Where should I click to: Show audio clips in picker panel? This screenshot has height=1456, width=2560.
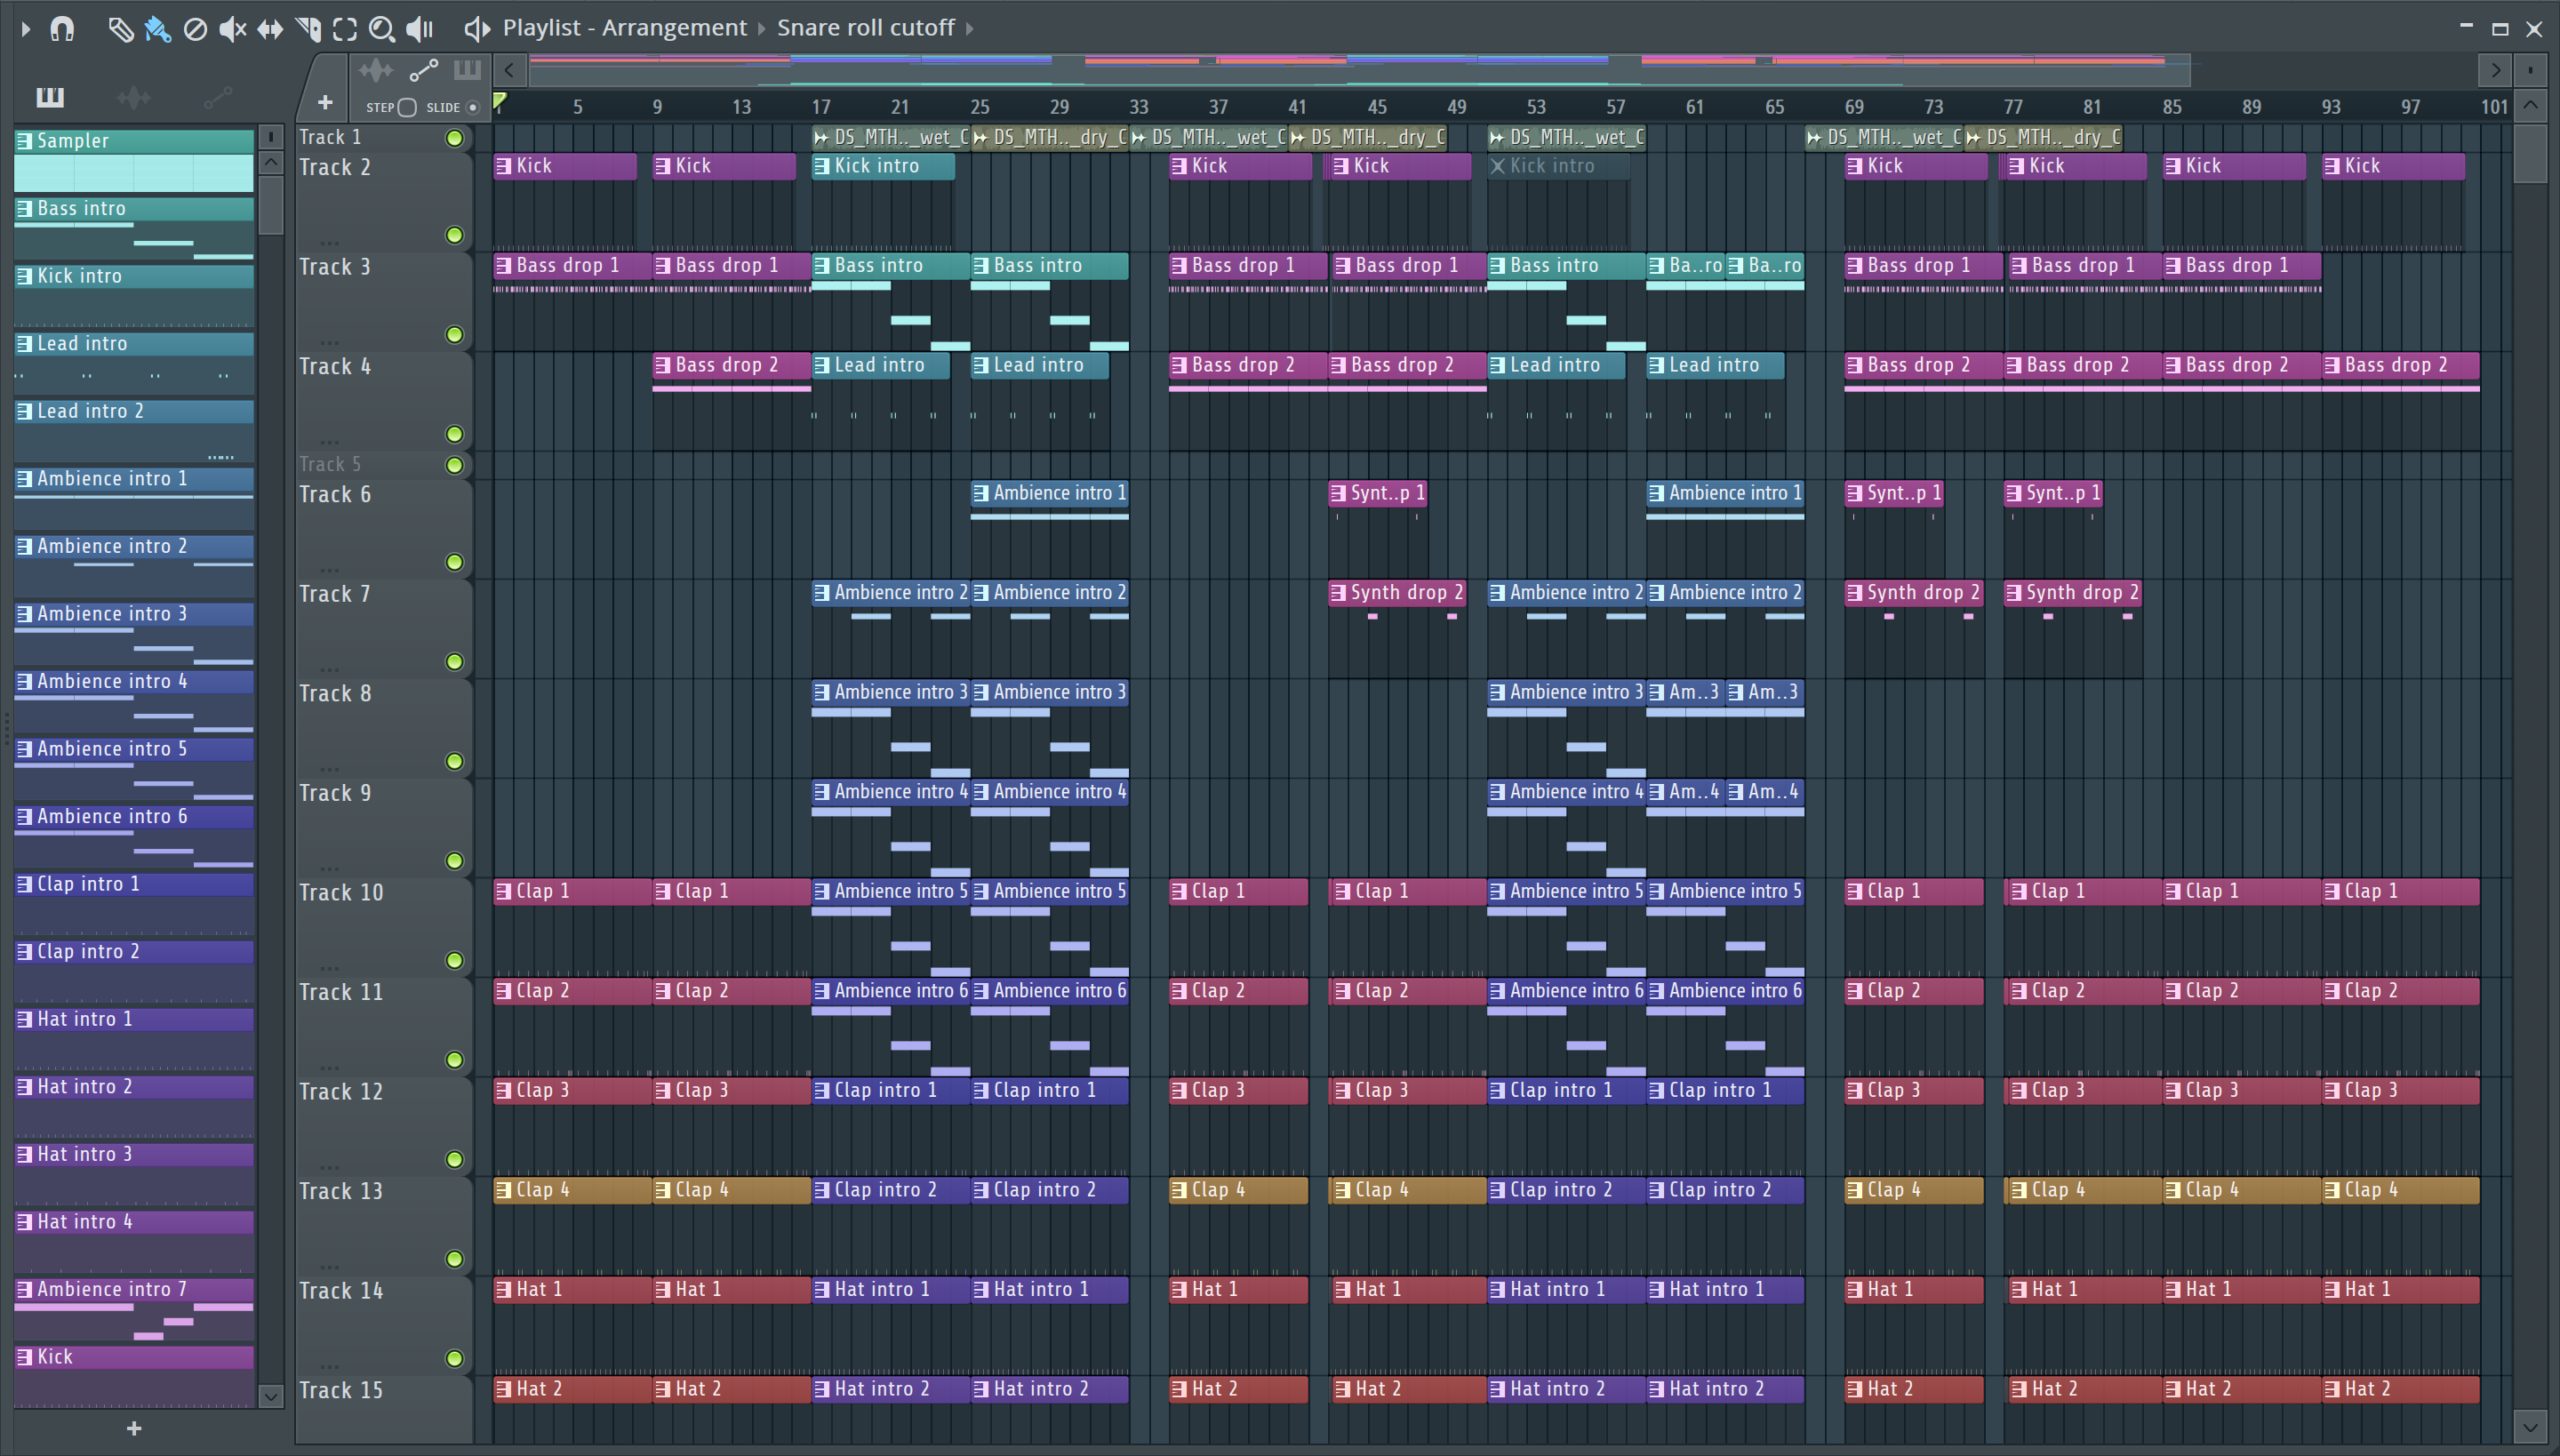(x=133, y=97)
